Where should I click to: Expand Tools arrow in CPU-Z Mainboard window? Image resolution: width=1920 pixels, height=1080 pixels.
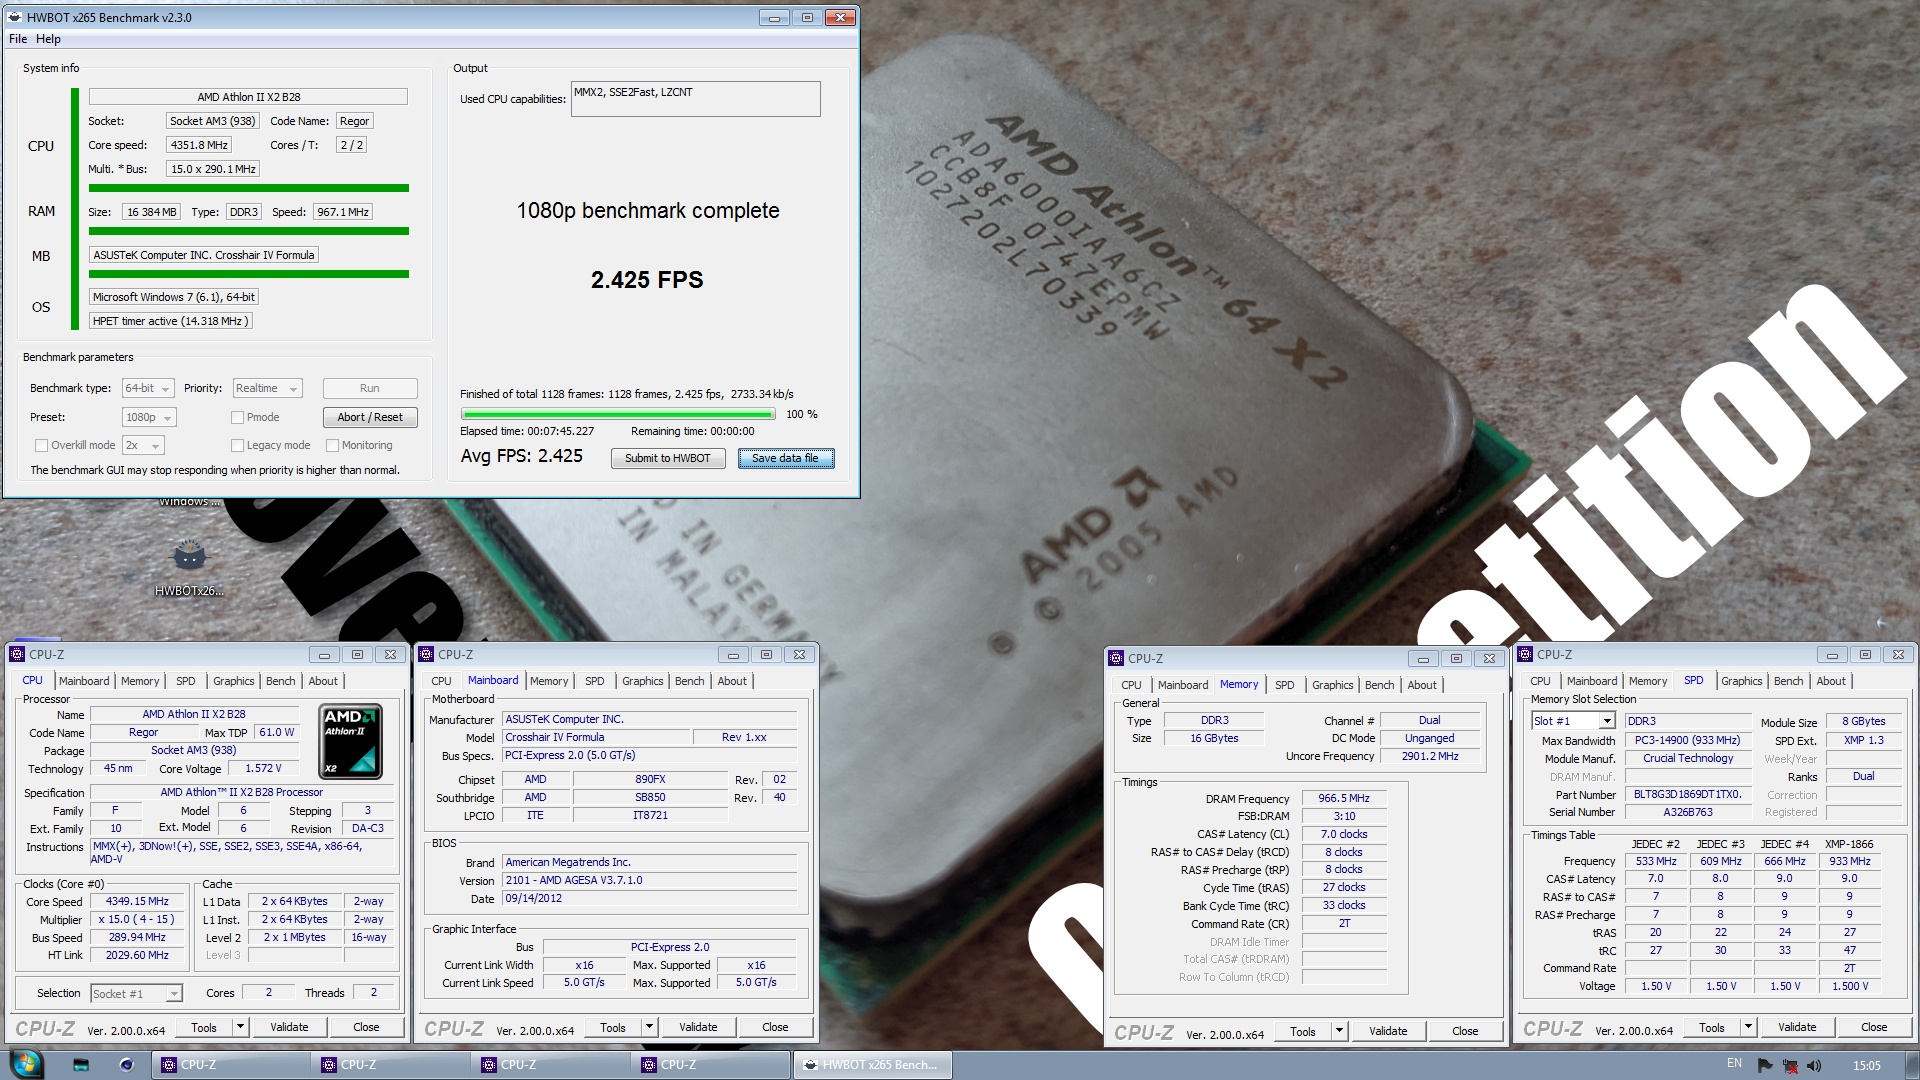pyautogui.click(x=649, y=1027)
